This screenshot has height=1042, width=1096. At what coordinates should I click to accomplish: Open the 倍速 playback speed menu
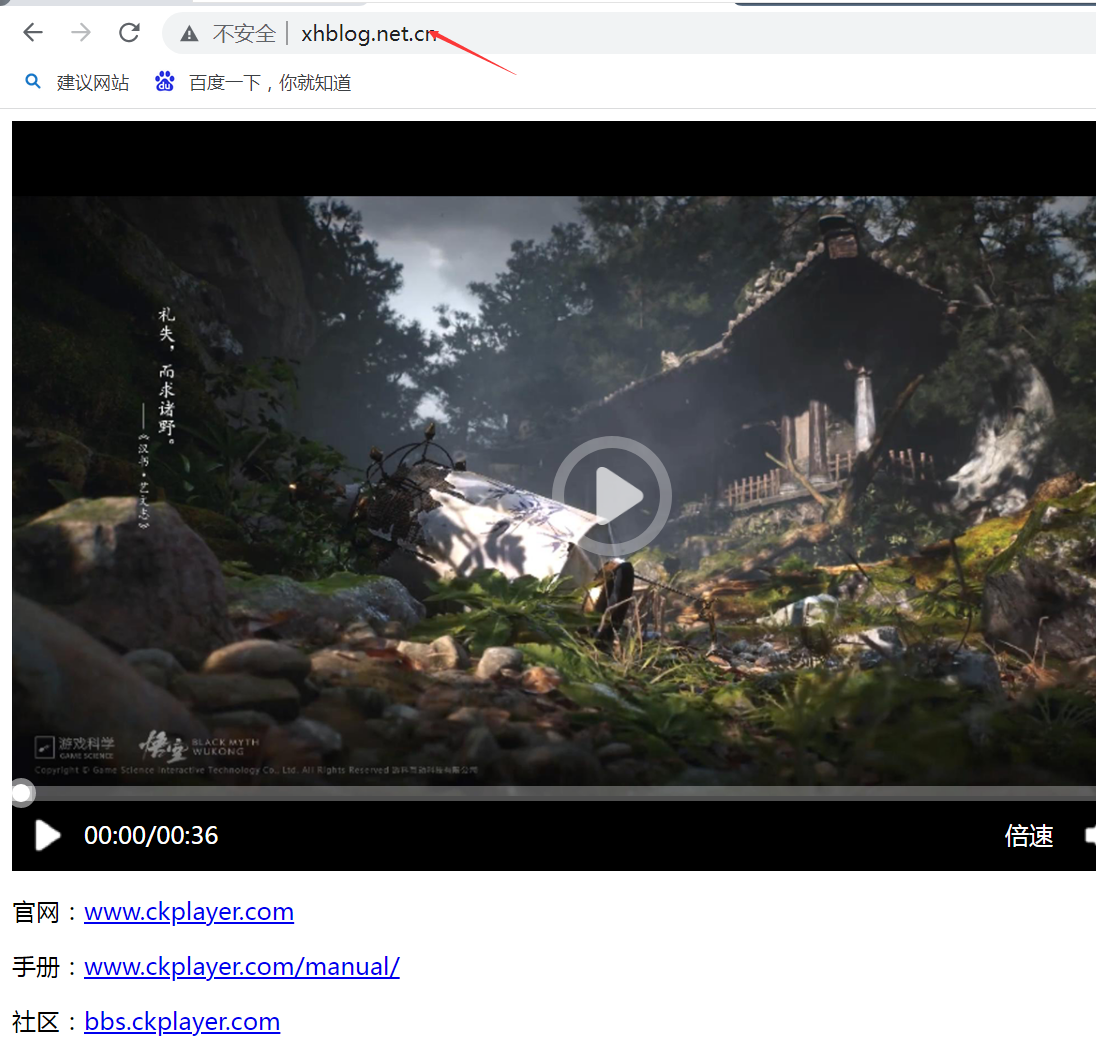(1029, 836)
